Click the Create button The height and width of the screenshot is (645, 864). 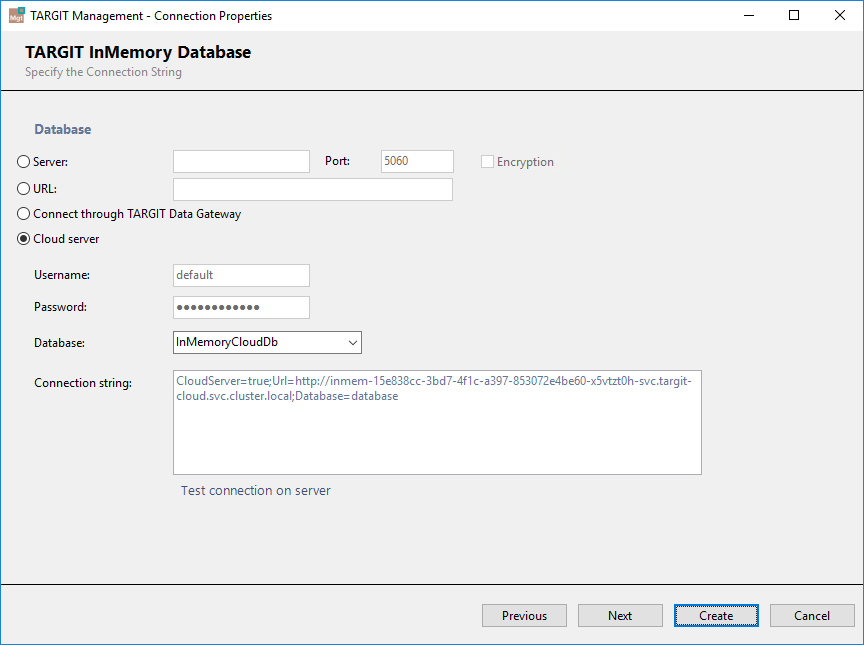716,615
